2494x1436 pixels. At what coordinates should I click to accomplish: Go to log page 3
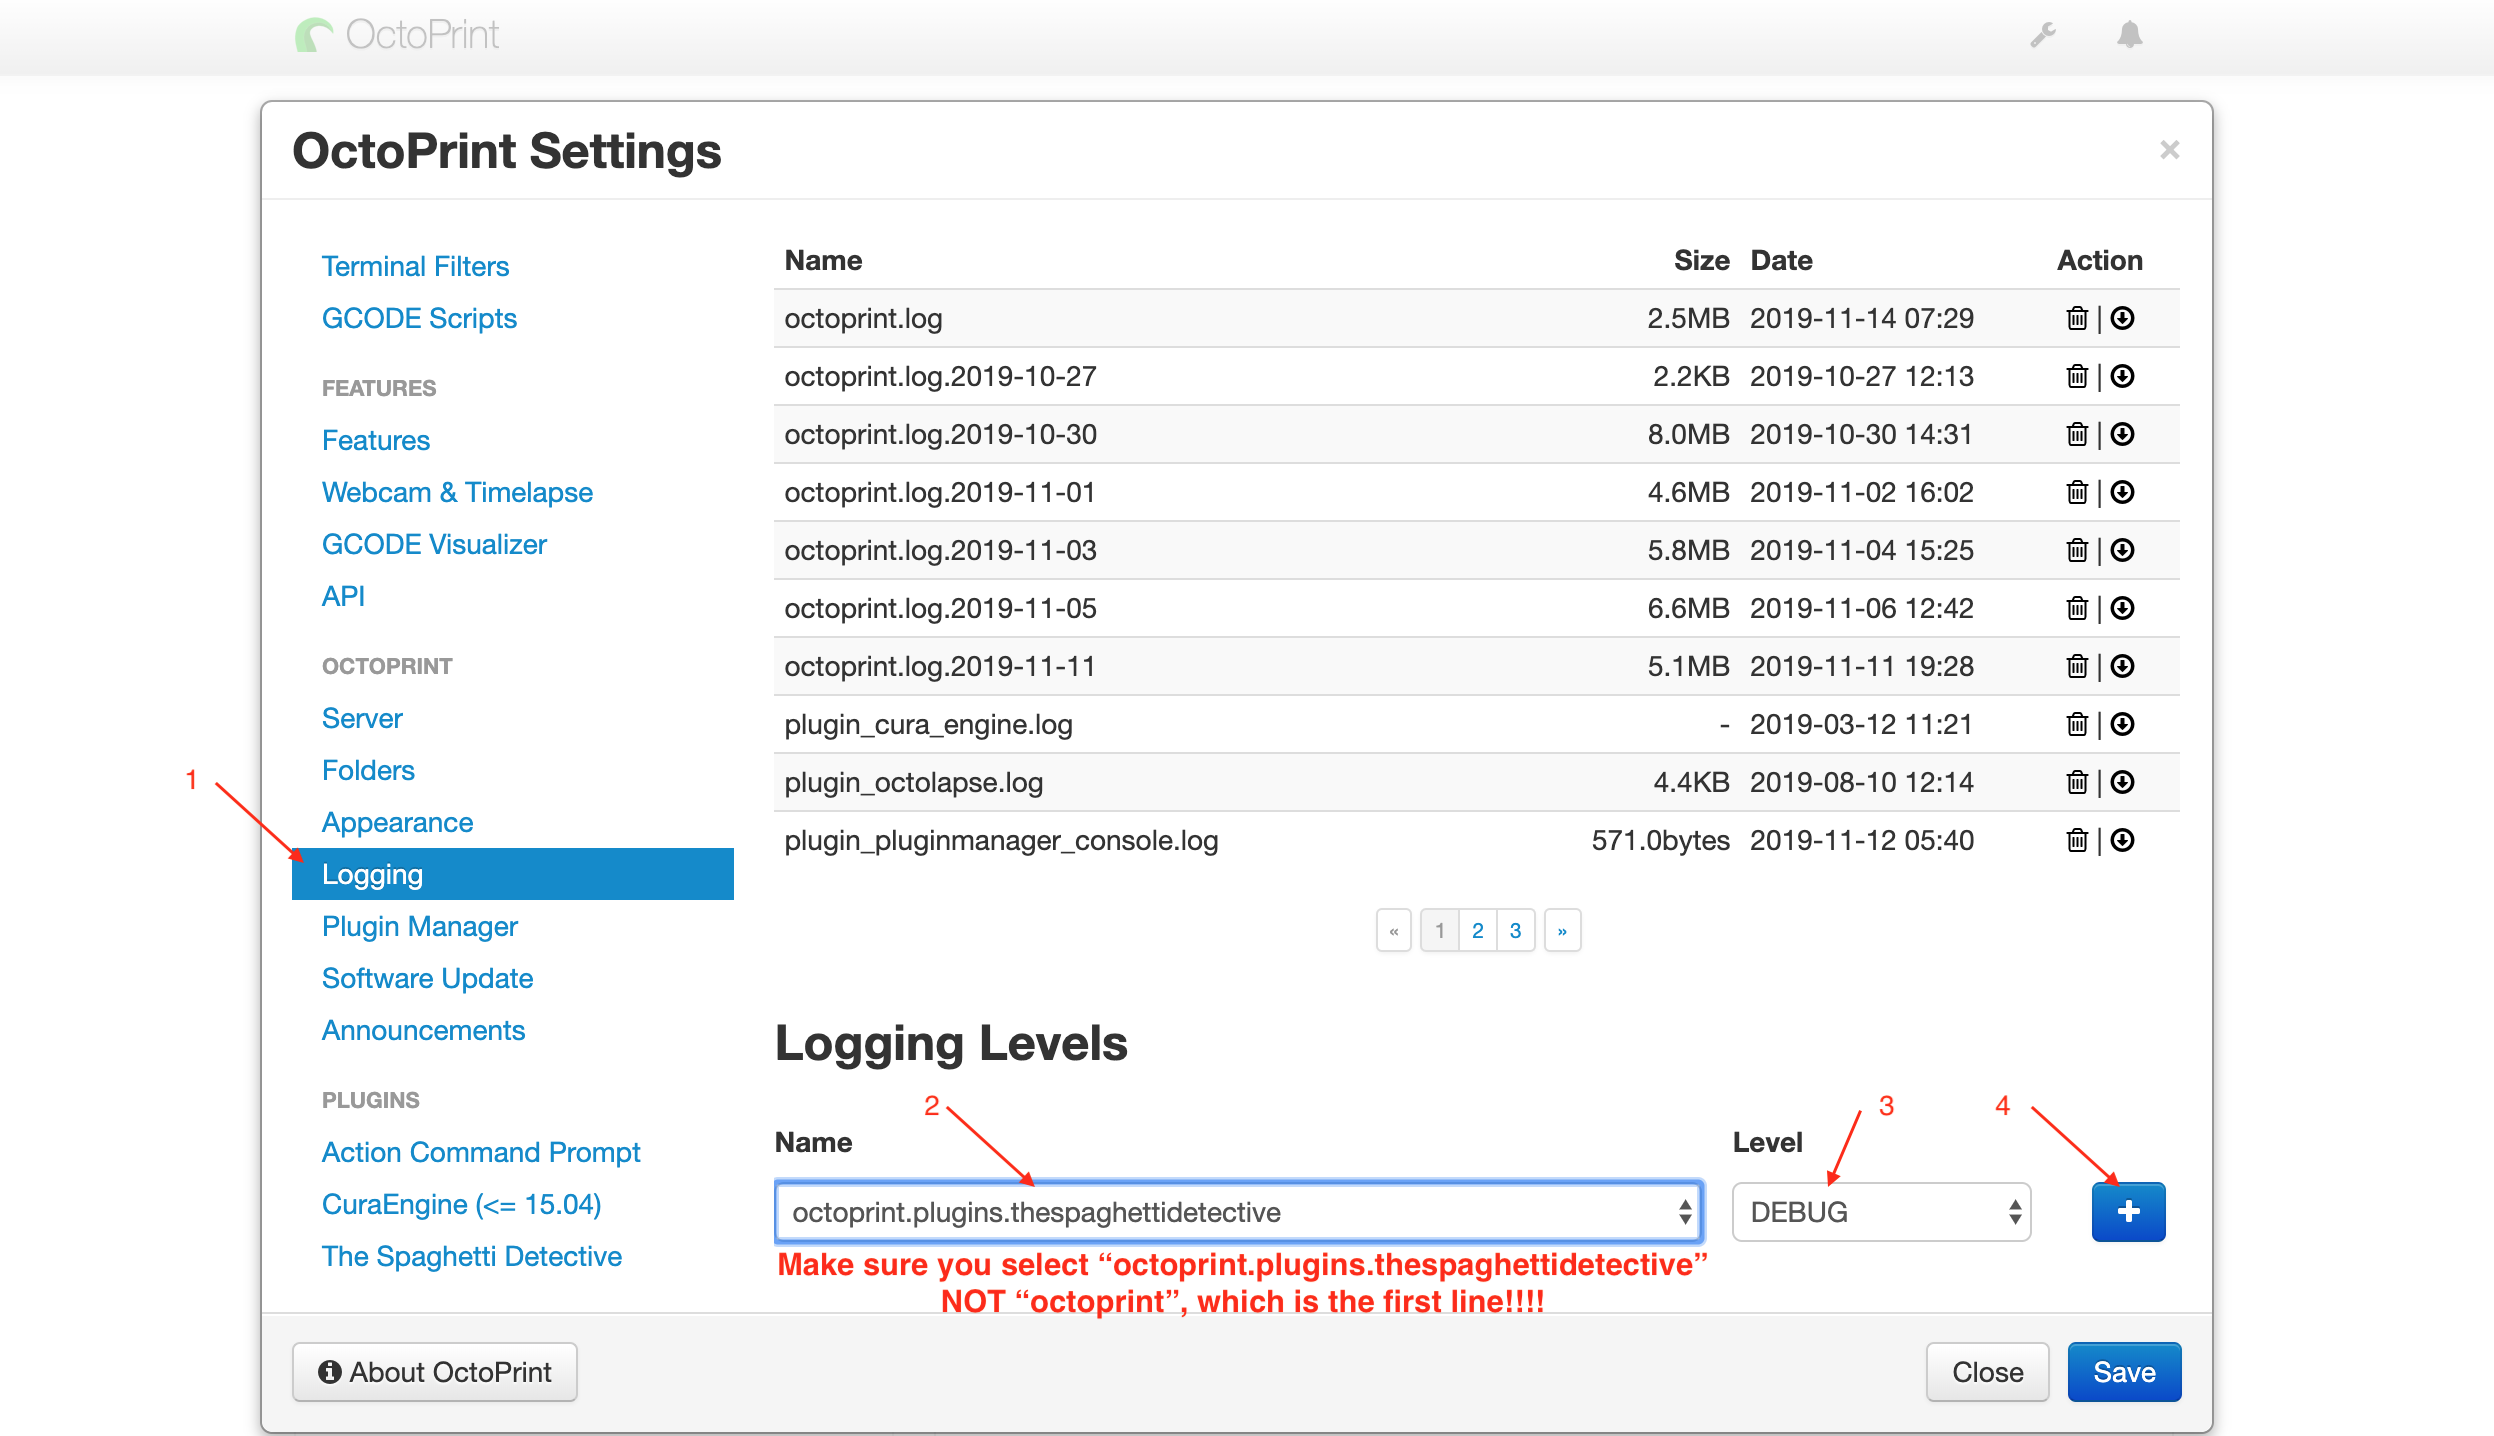tap(1515, 930)
